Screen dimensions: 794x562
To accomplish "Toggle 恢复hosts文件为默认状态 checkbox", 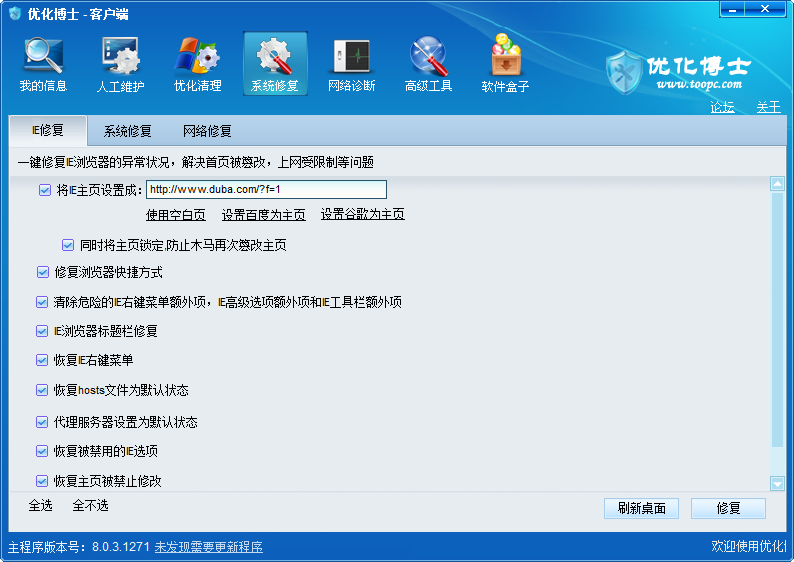I will [x=42, y=390].
